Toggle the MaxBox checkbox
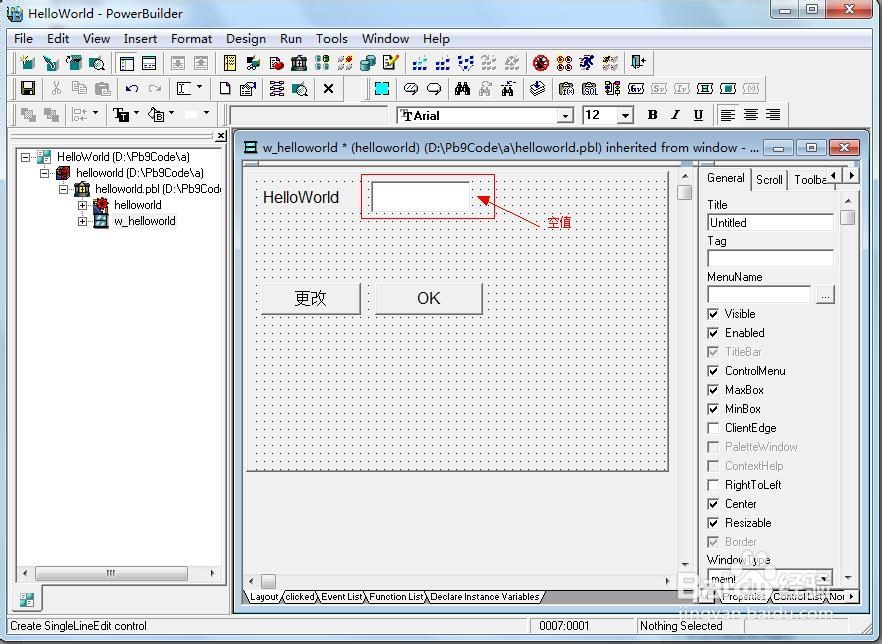Image resolution: width=882 pixels, height=644 pixels. coord(713,390)
